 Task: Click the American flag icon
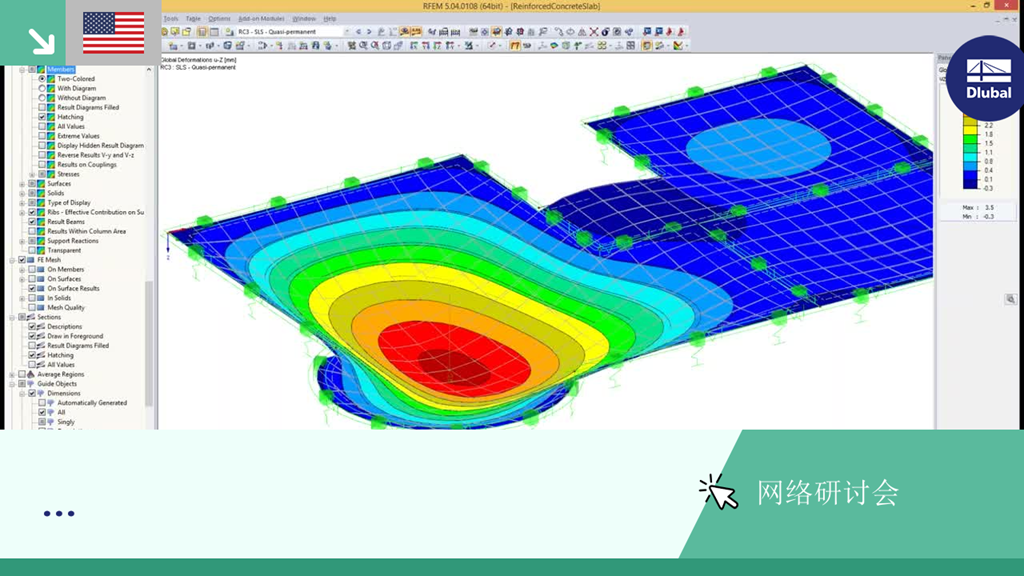[114, 33]
